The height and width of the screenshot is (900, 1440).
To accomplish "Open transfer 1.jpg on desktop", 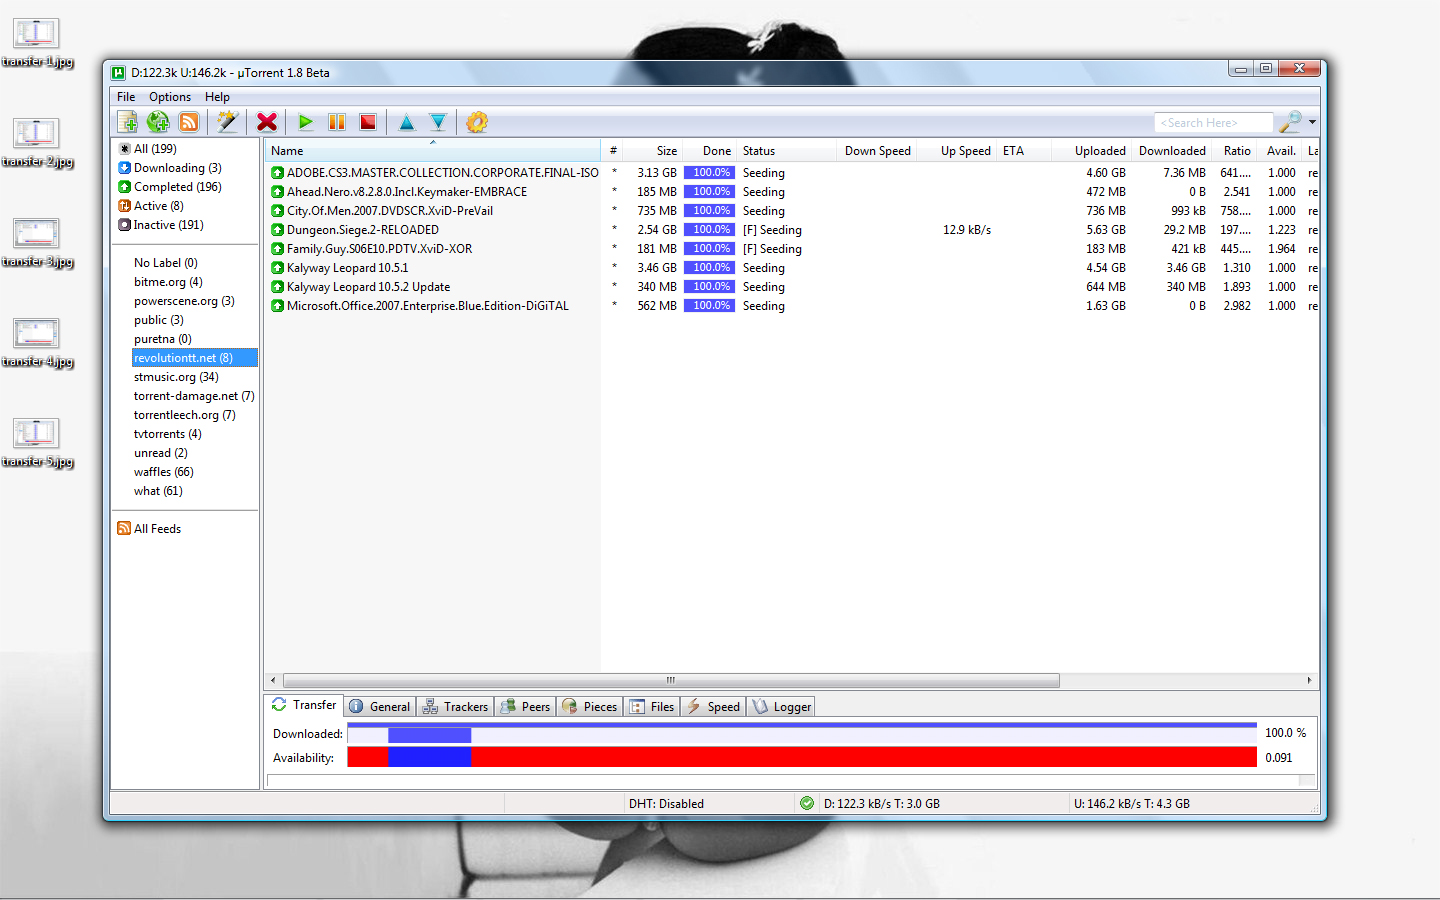I will (x=37, y=43).
